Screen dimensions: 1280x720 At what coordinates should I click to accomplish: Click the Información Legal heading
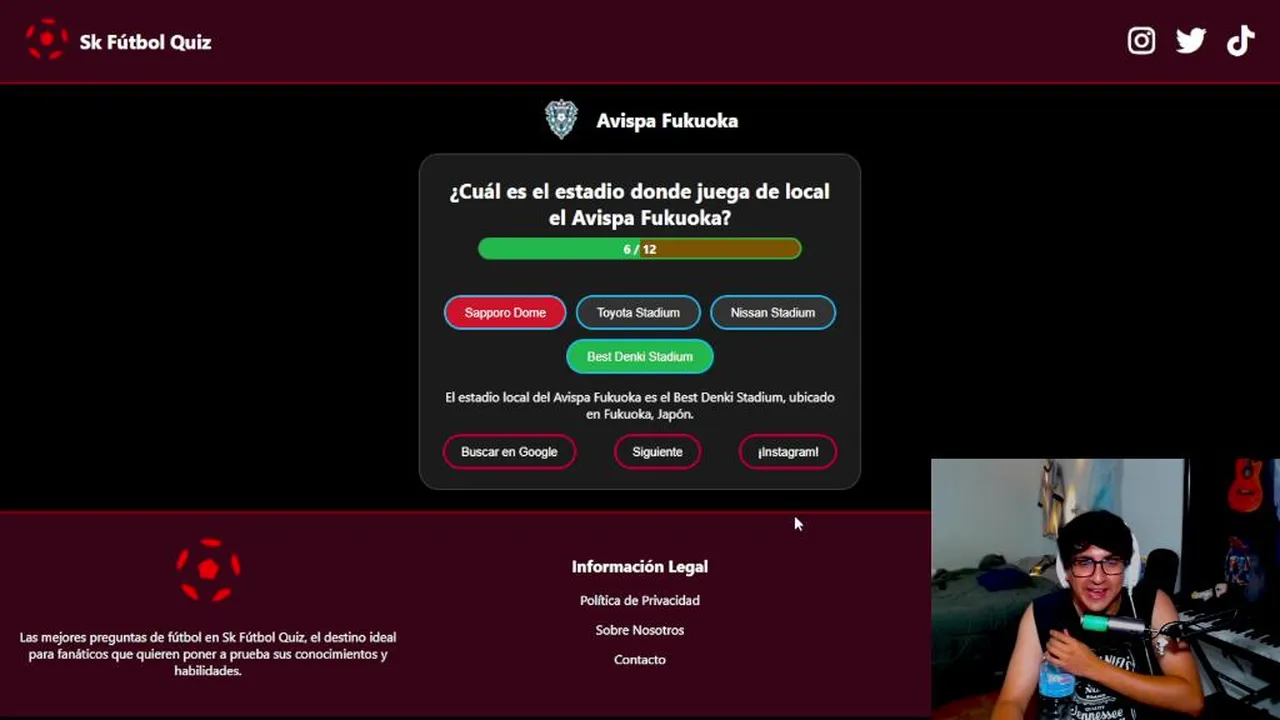(640, 567)
